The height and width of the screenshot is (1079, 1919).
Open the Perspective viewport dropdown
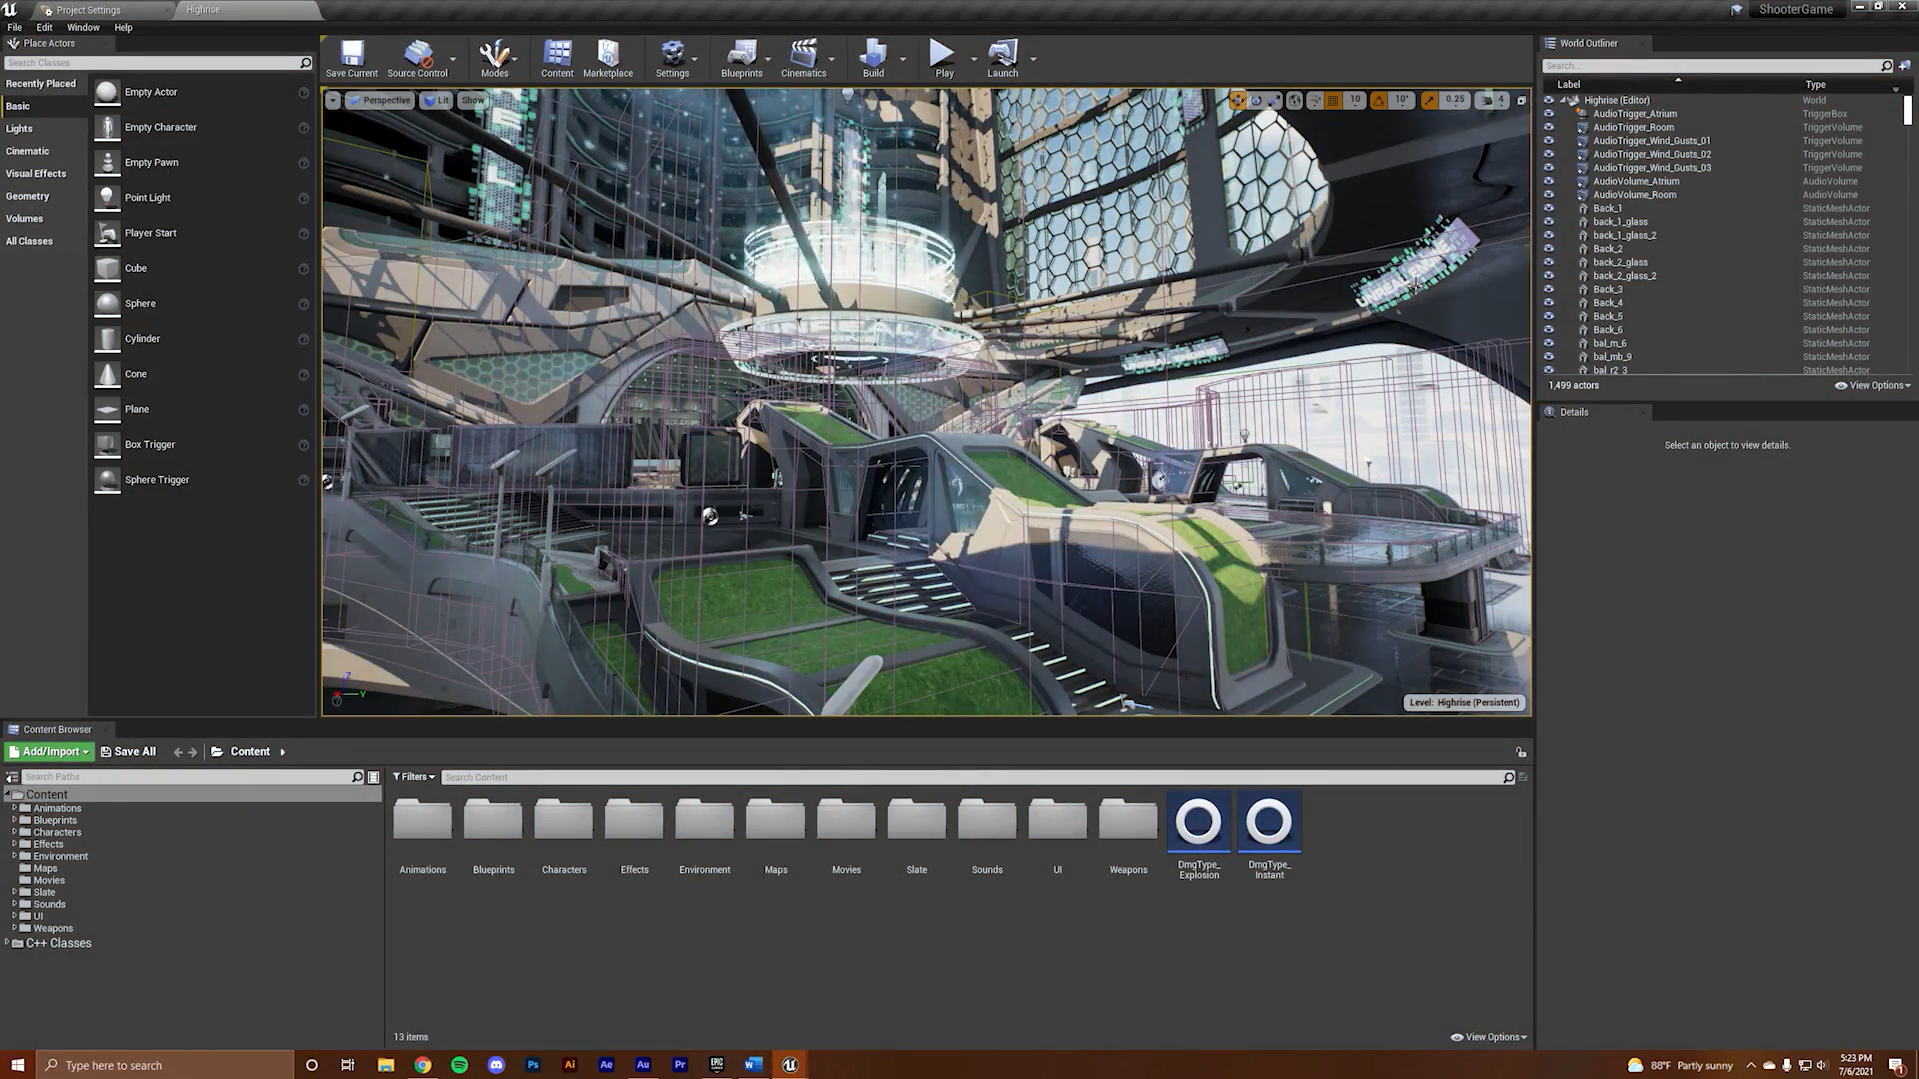pos(379,100)
